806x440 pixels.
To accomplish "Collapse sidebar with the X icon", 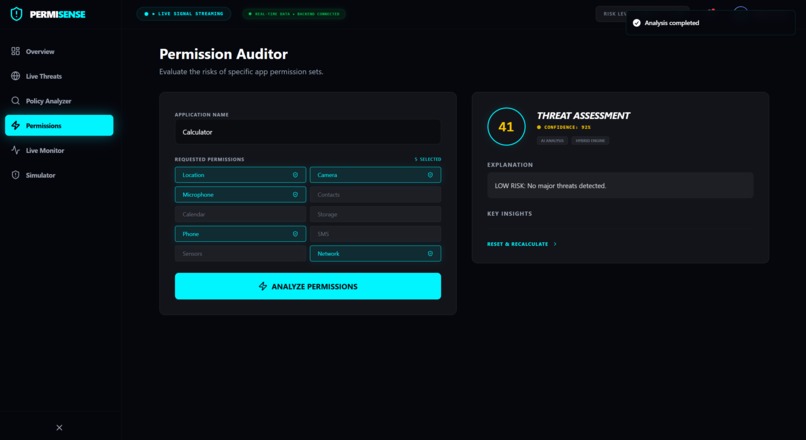I will click(x=59, y=428).
